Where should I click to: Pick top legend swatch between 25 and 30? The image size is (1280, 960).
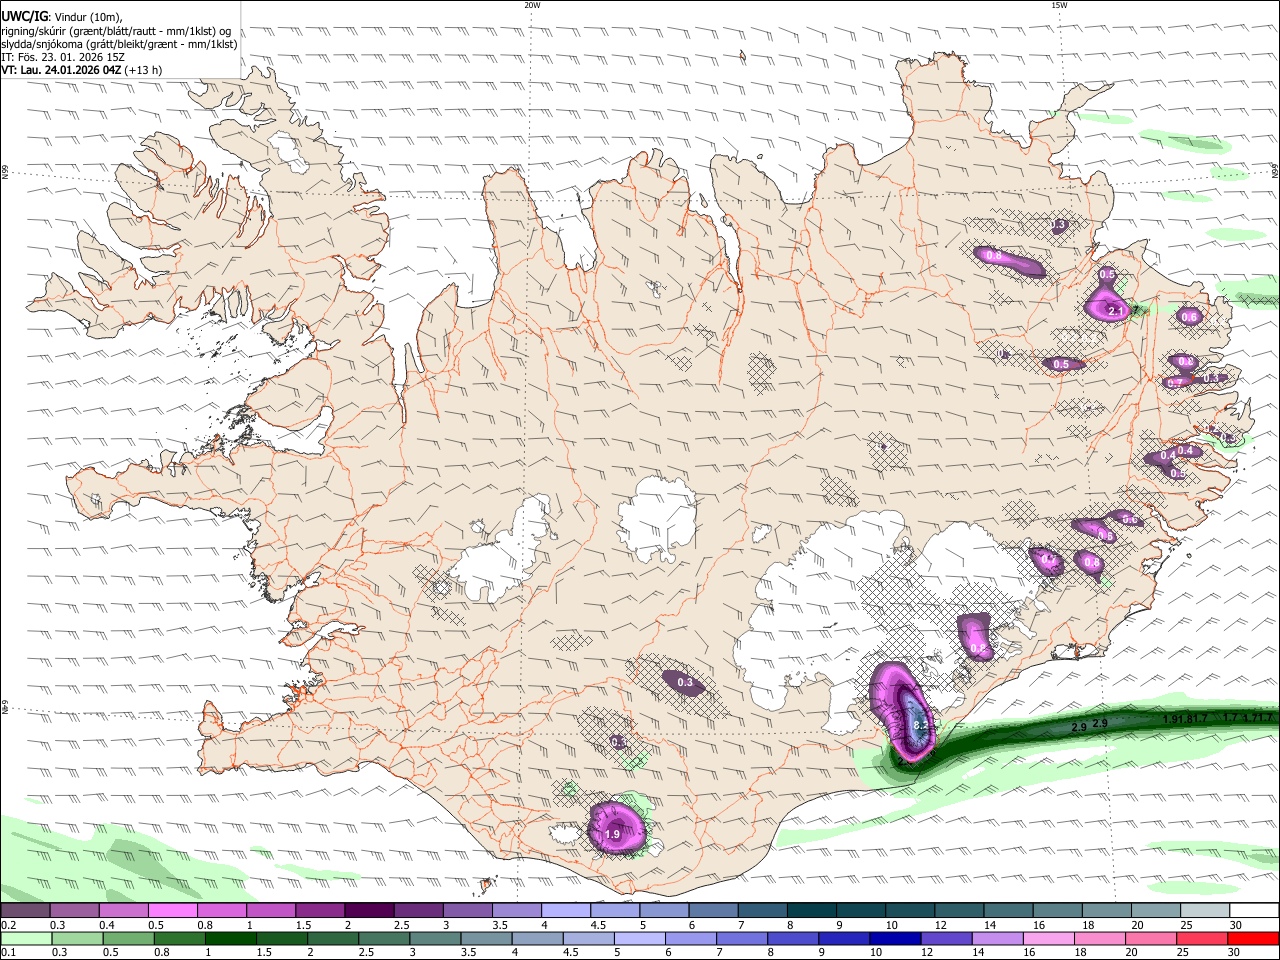(1206, 910)
